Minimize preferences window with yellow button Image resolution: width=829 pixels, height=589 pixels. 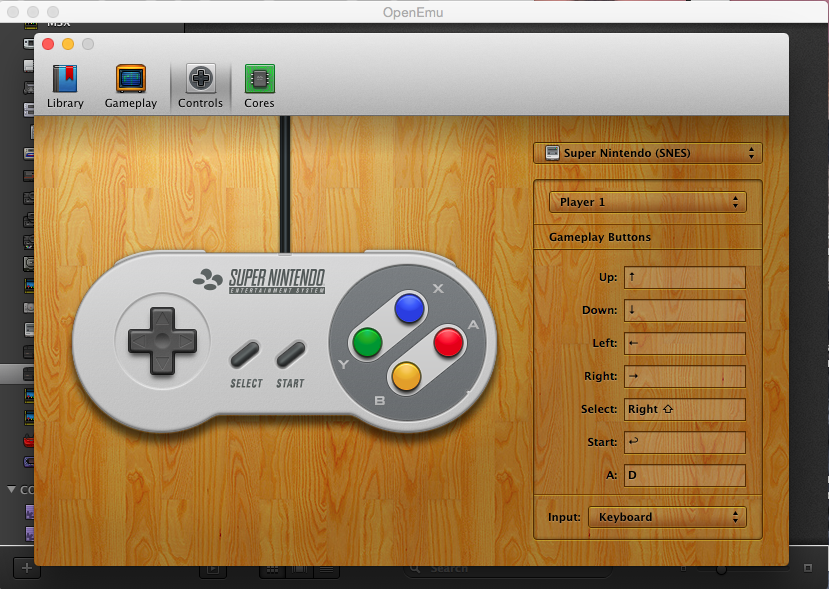pyautogui.click(x=68, y=44)
